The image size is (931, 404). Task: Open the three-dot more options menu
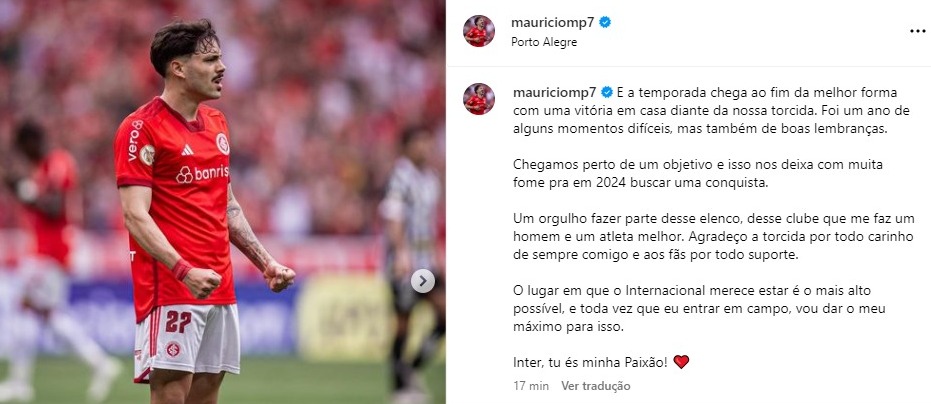[x=917, y=31]
